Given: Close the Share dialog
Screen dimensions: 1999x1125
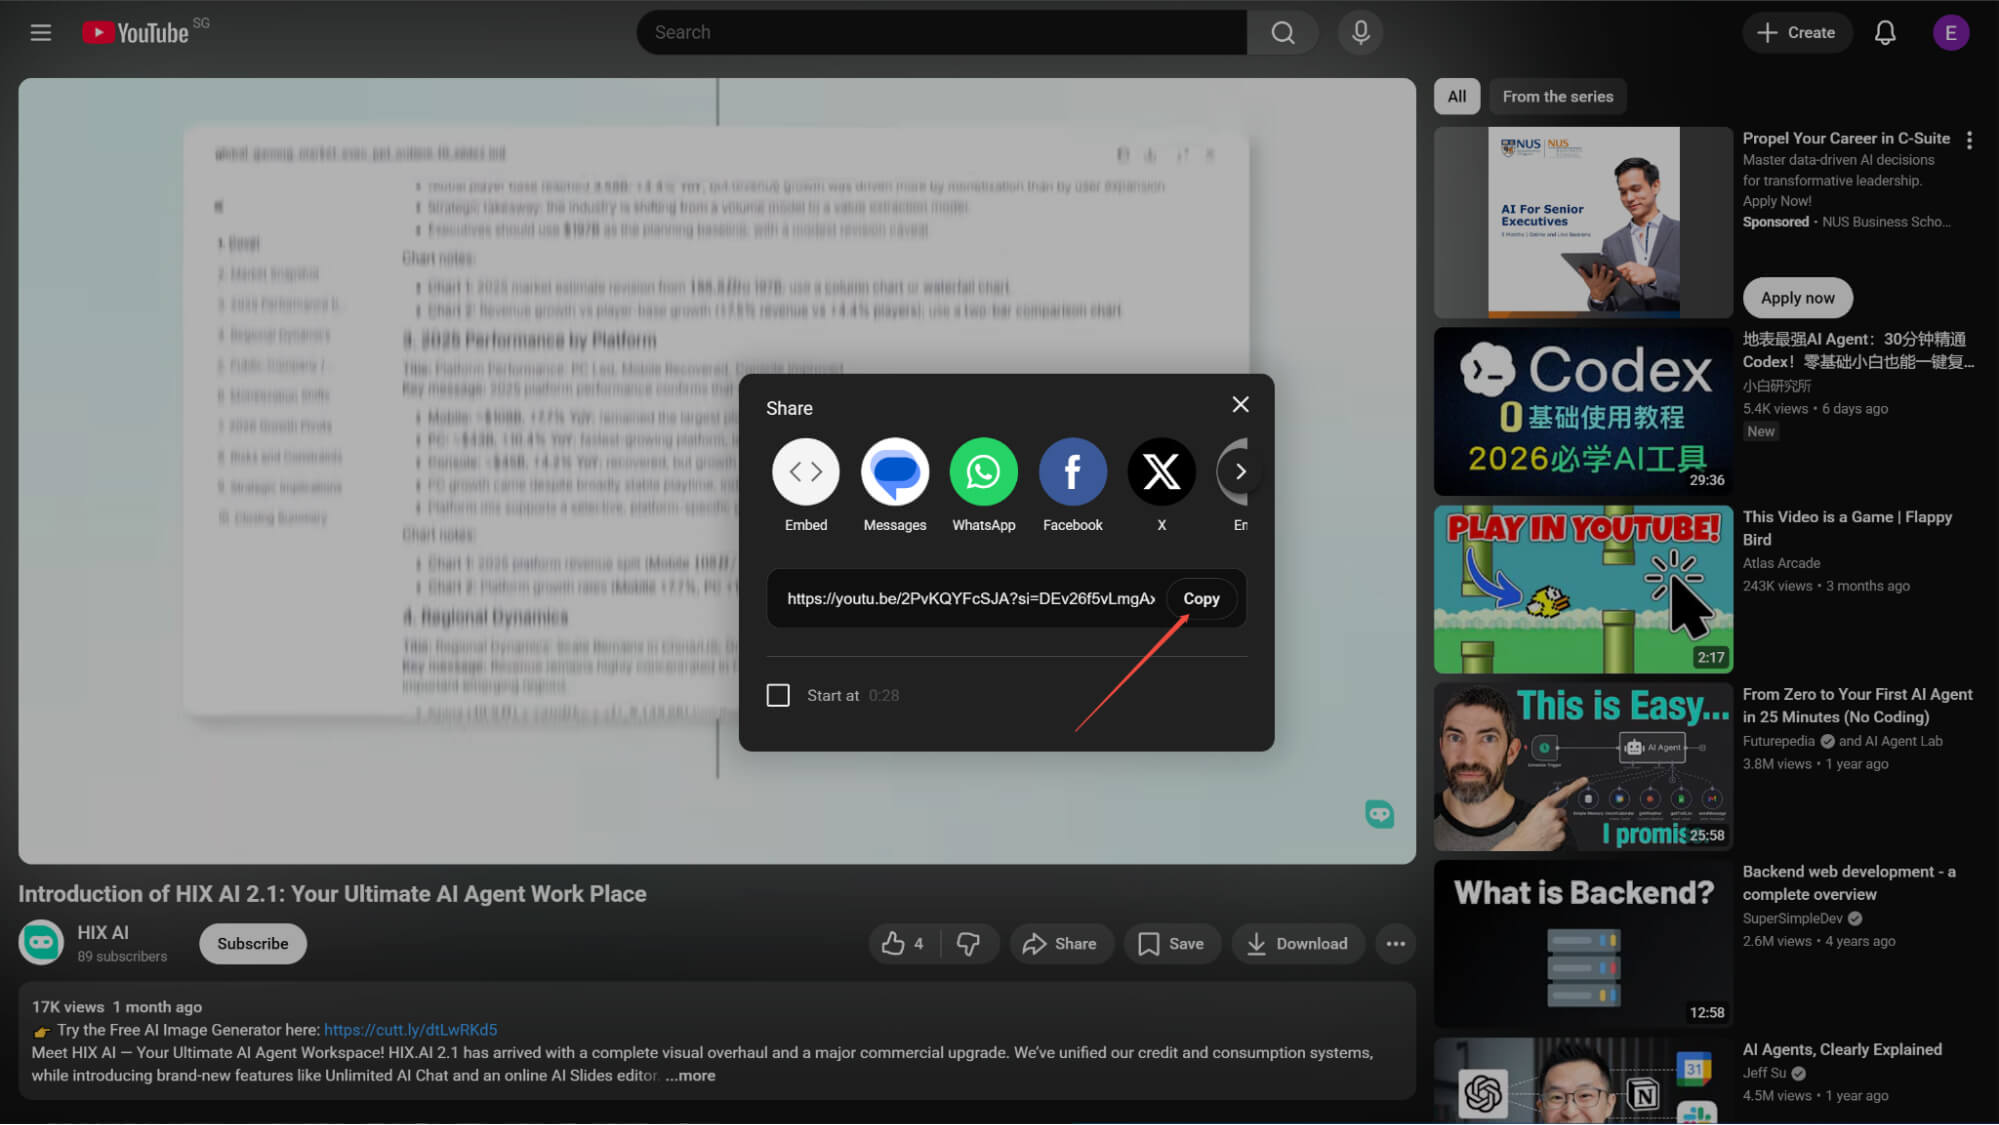Looking at the screenshot, I should [x=1240, y=405].
